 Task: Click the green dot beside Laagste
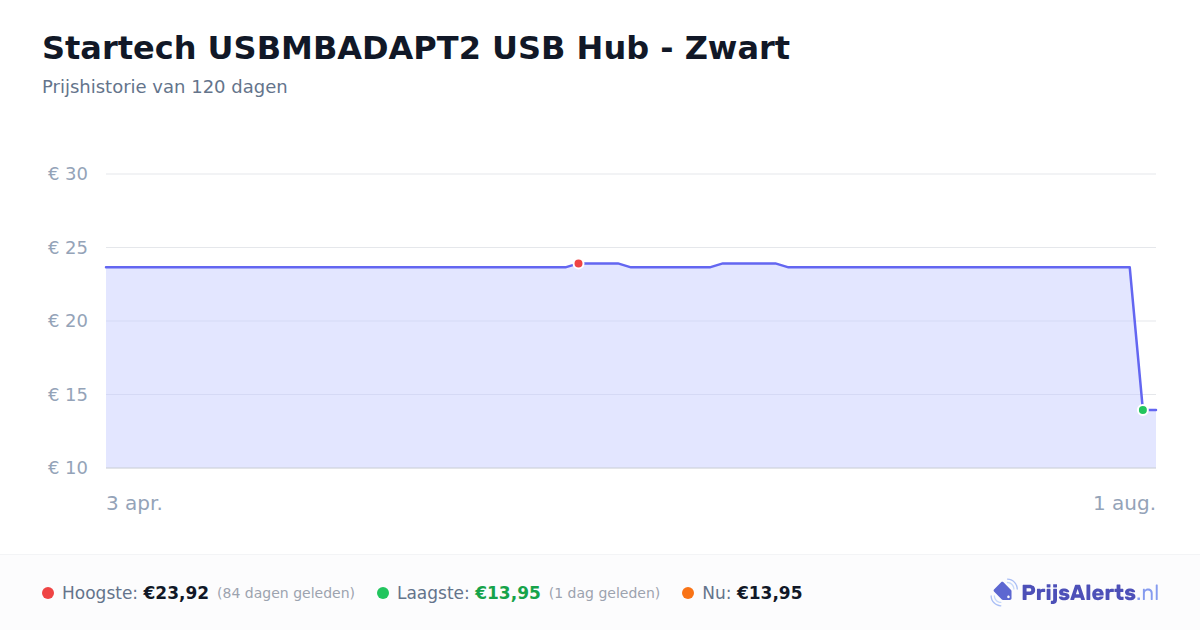tap(383, 593)
